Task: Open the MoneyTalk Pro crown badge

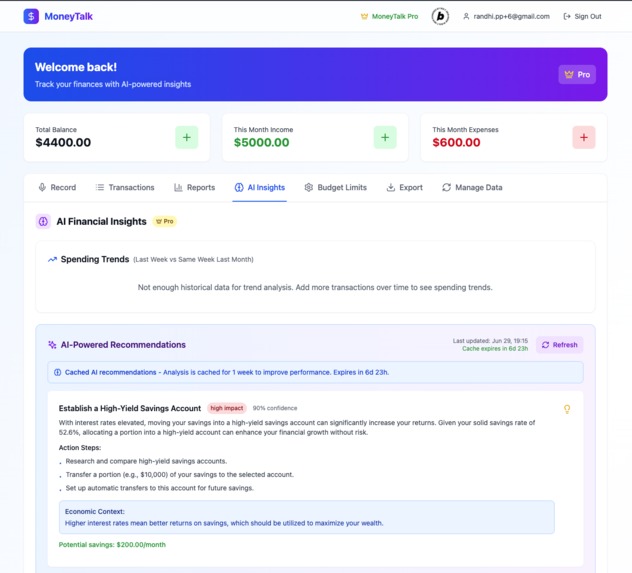Action: tap(389, 17)
